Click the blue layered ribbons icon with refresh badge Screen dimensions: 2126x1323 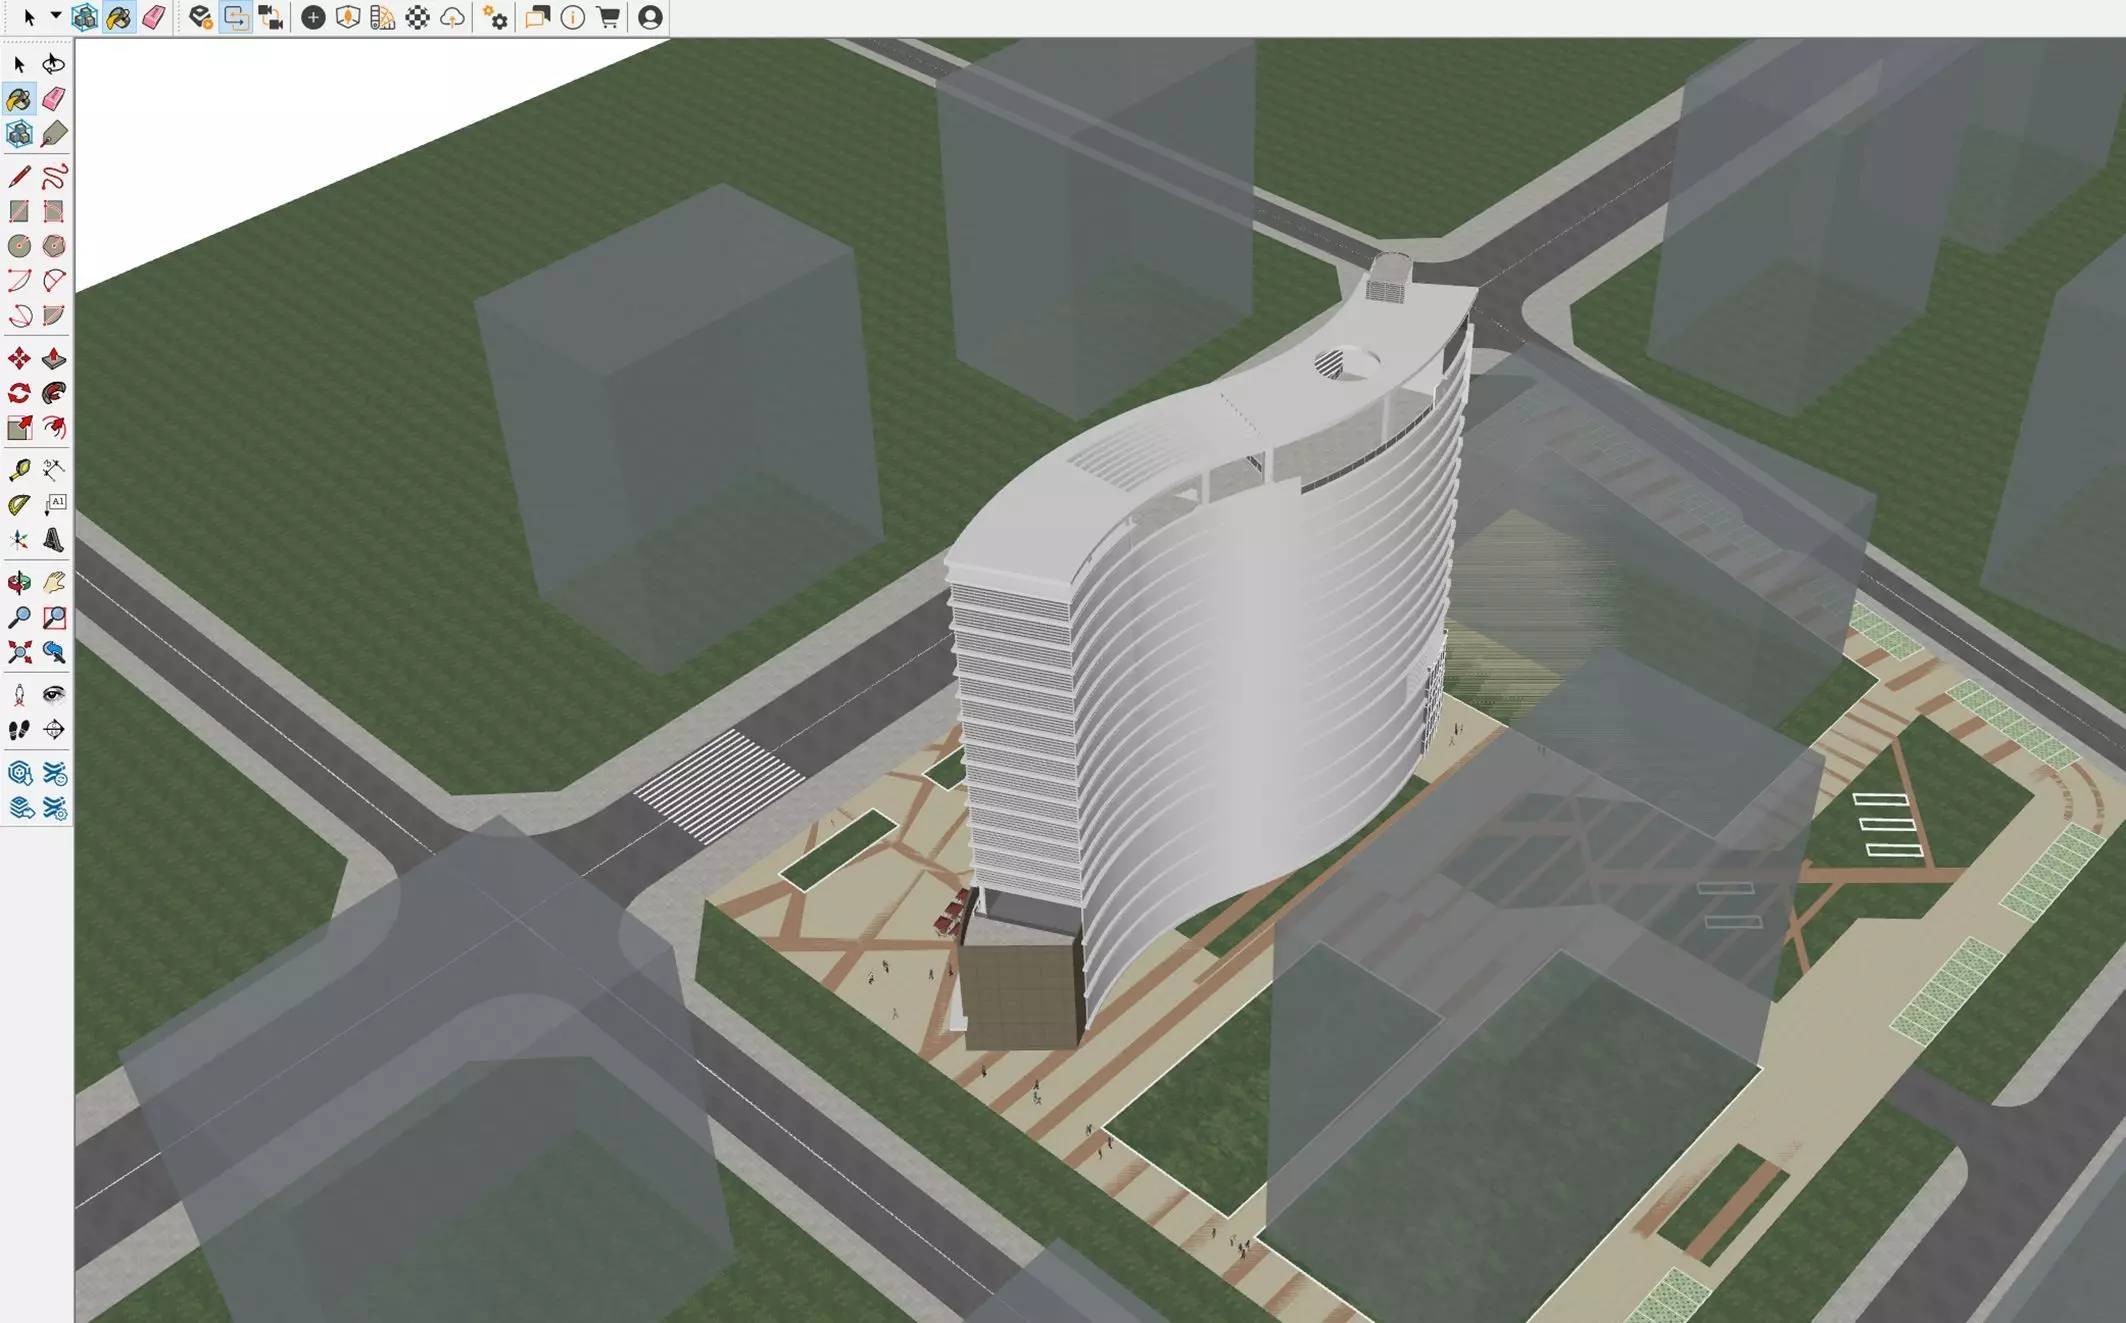54,773
